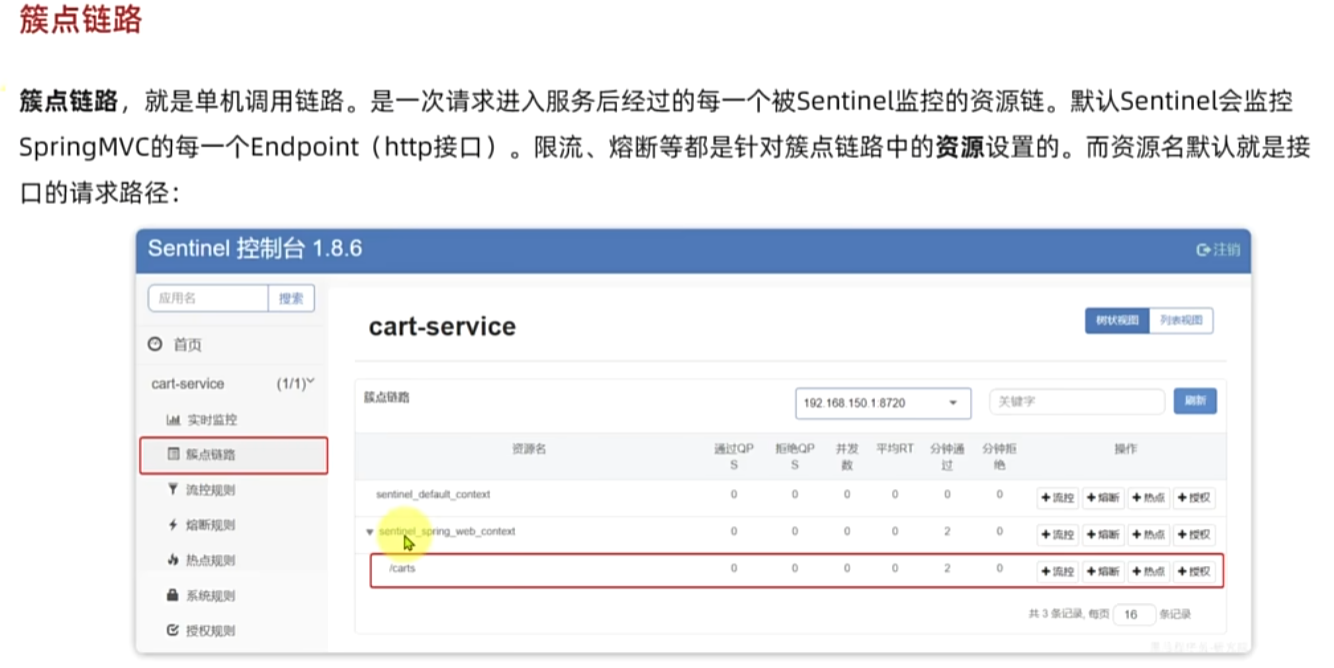The width and height of the screenshot is (1334, 668).
Task: Collapse the sentinel_spring_web_context tree node
Action: (370, 532)
